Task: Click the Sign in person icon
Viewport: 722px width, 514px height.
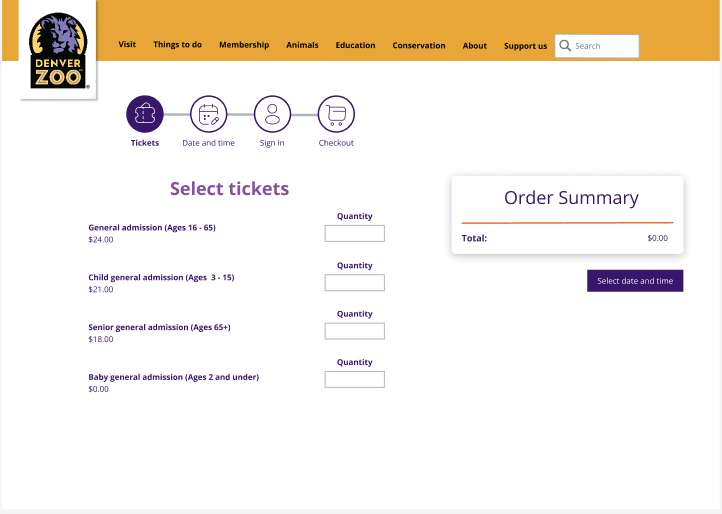Action: tap(272, 114)
